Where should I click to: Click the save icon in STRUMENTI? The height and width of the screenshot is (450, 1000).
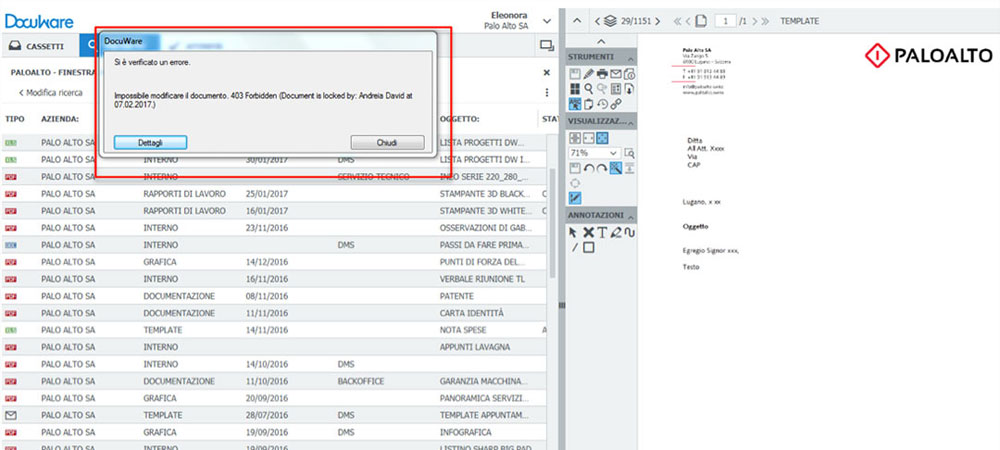point(575,74)
